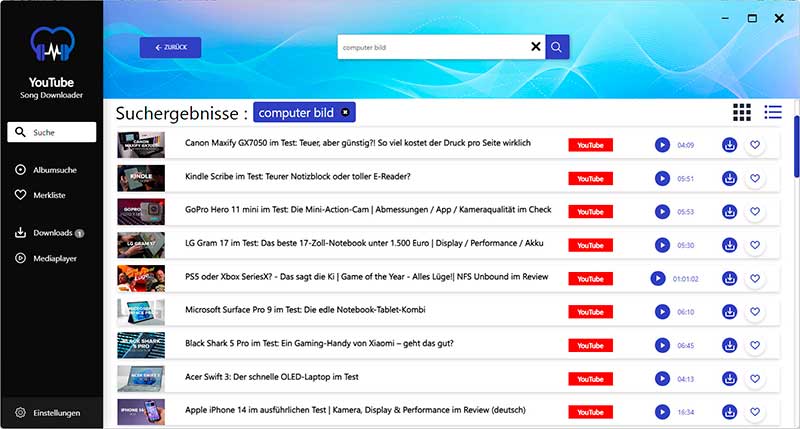Add Canon Maxify GX7050 to Merkliste via heart
Image resolution: width=800 pixels, height=429 pixels.
[755, 145]
